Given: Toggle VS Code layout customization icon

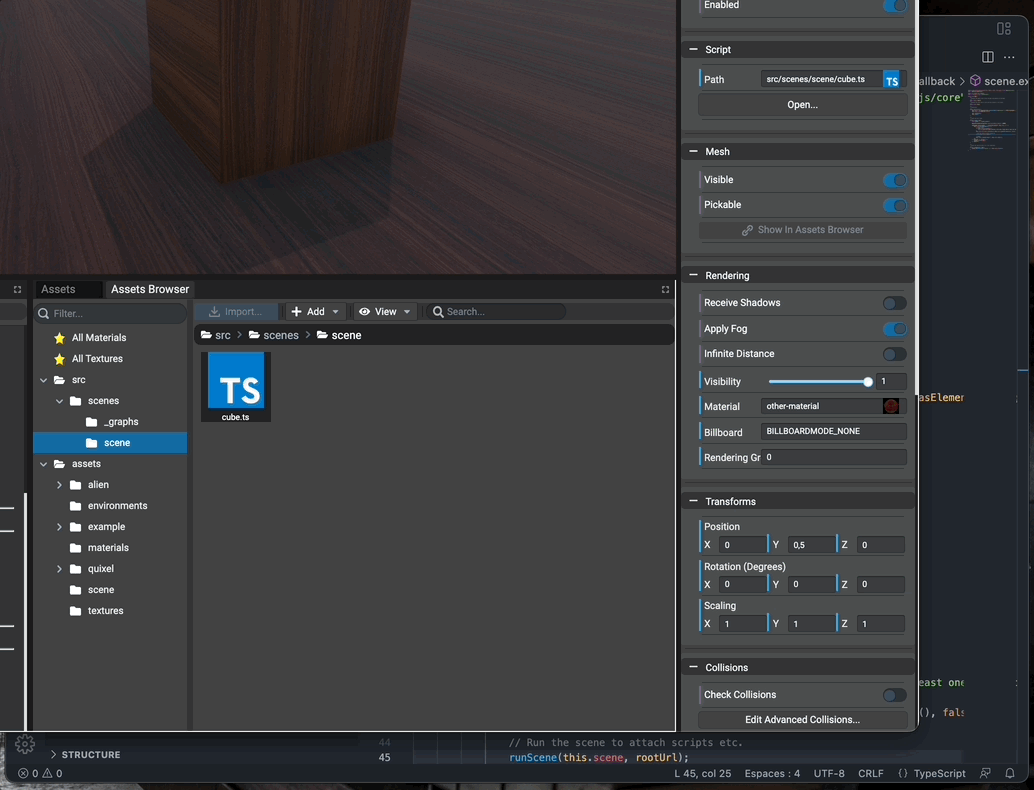Looking at the screenshot, I should 1004,28.
